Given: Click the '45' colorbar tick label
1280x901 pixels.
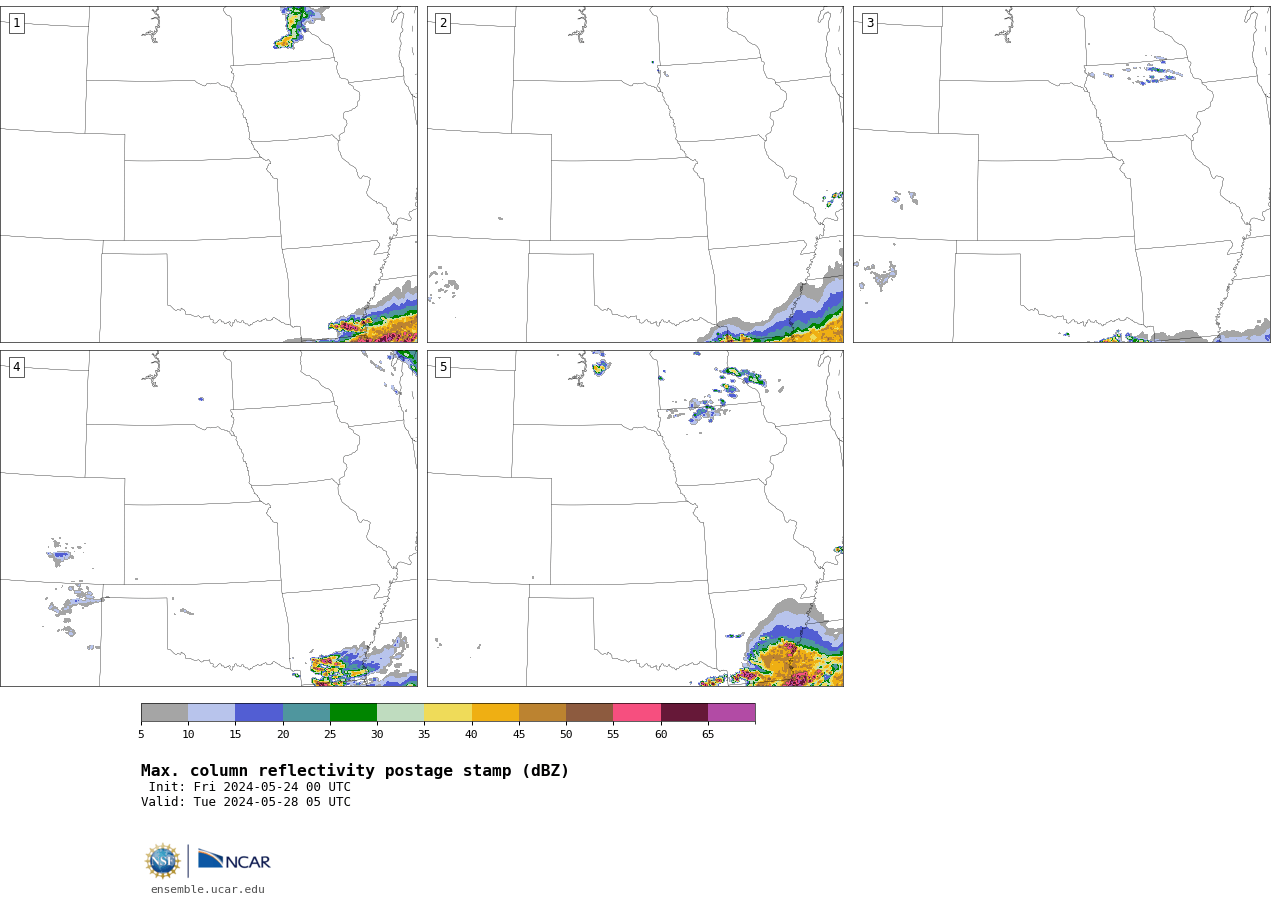Looking at the screenshot, I should 519,735.
